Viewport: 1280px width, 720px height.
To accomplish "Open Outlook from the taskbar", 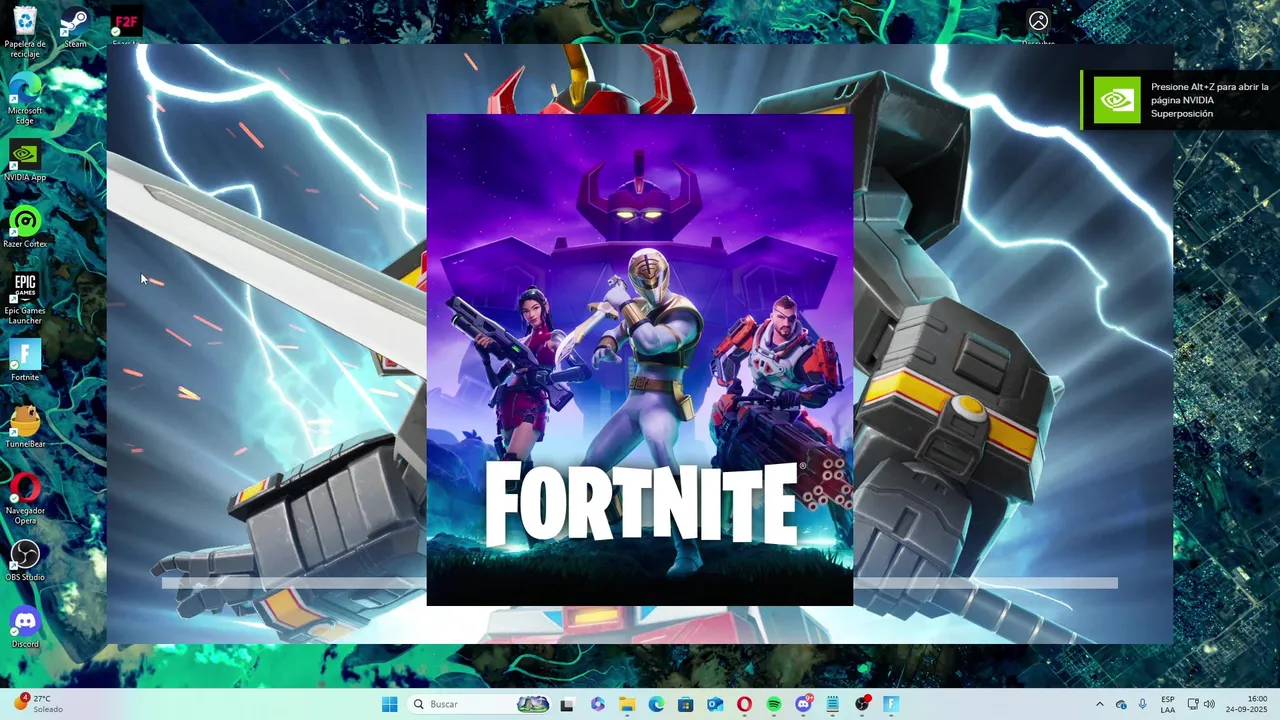I will point(715,704).
